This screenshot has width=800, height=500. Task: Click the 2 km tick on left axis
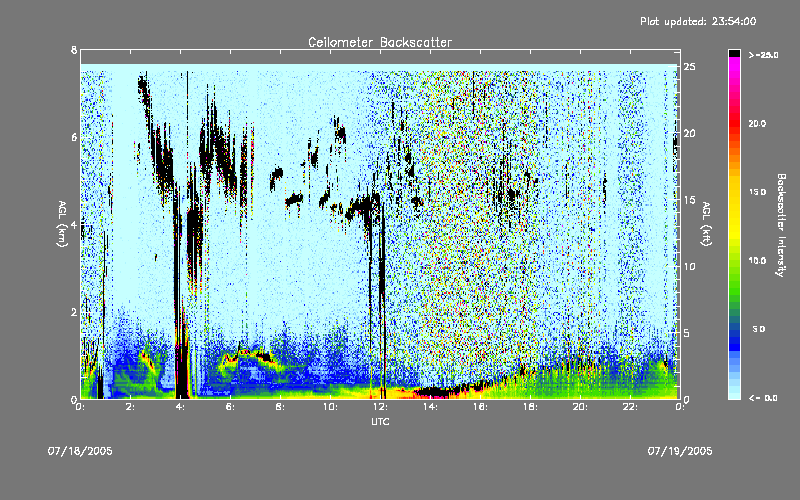pos(74,312)
